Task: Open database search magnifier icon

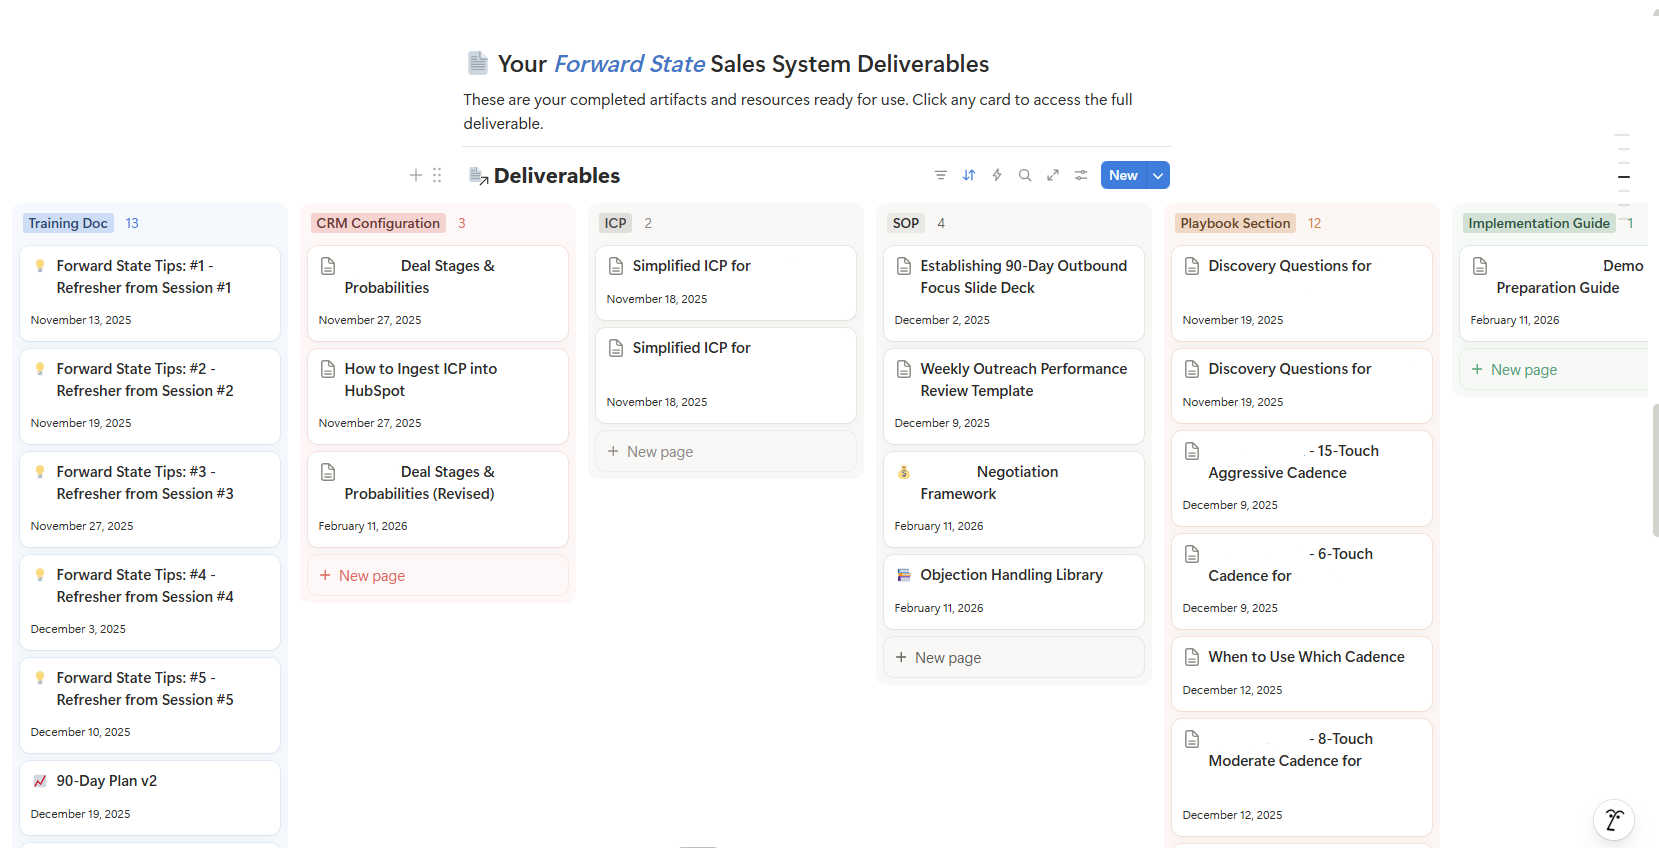Action: (1025, 175)
